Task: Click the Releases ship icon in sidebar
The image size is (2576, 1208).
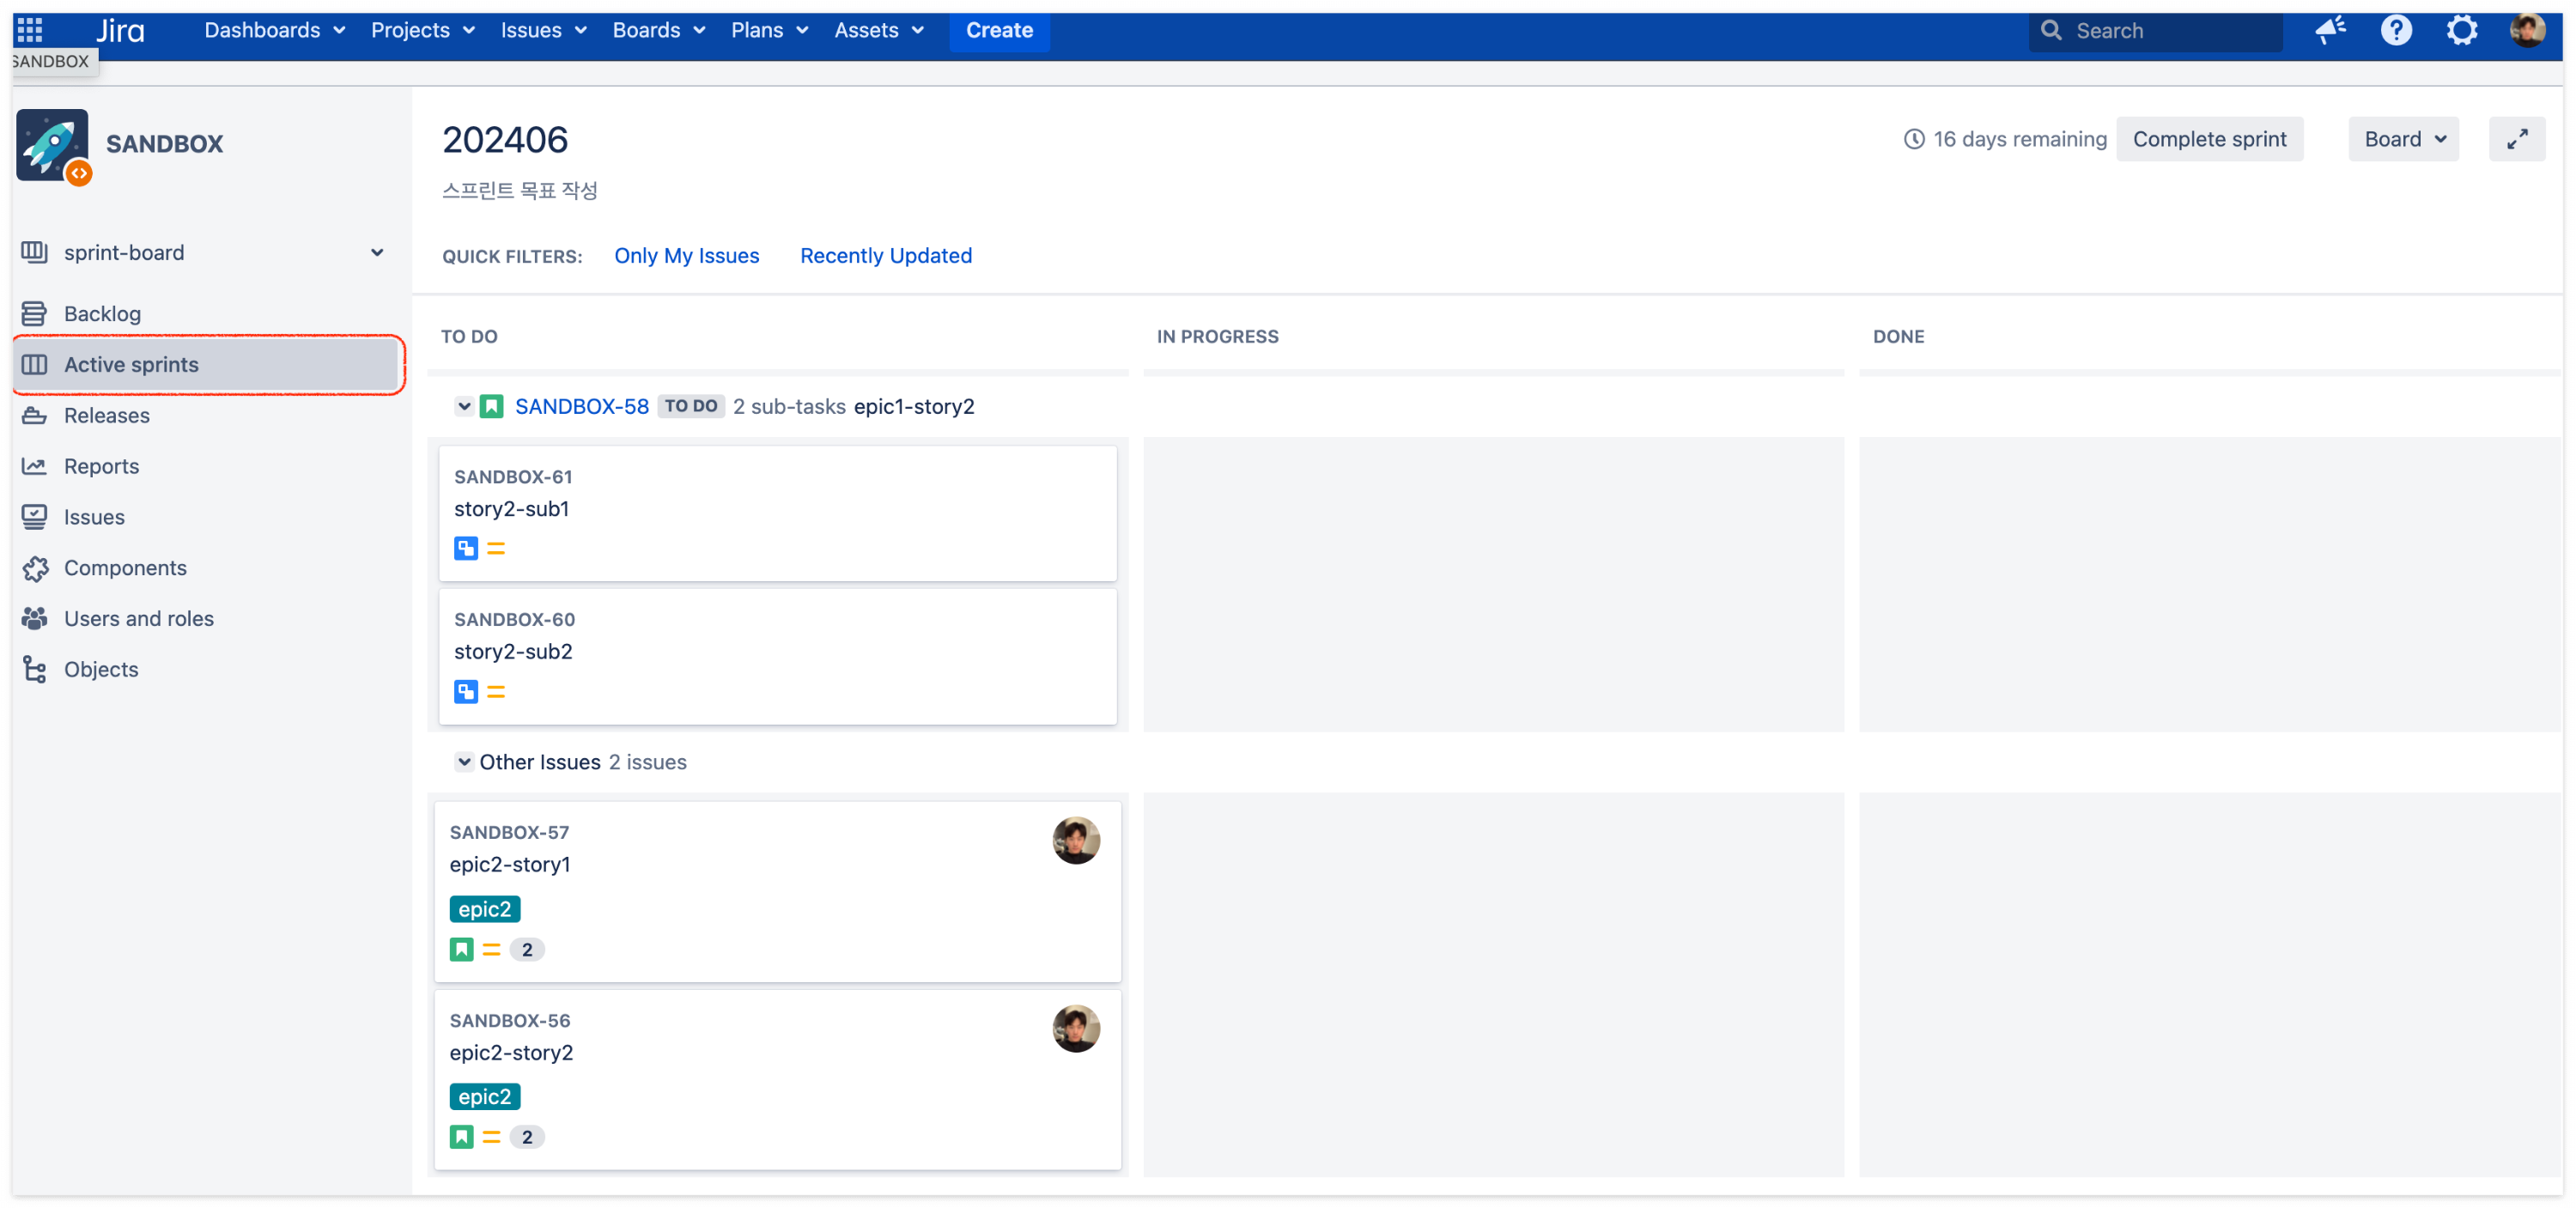Action: click(x=35, y=415)
